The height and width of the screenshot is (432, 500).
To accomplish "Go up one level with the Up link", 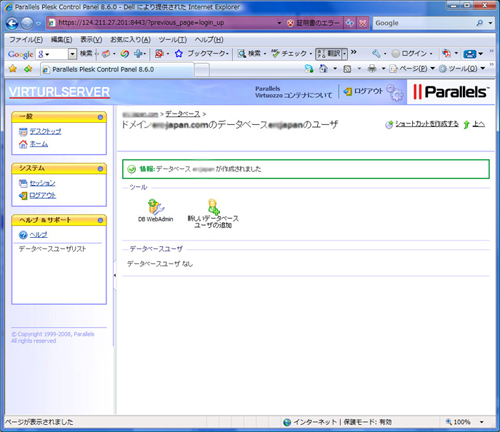I will click(x=478, y=124).
